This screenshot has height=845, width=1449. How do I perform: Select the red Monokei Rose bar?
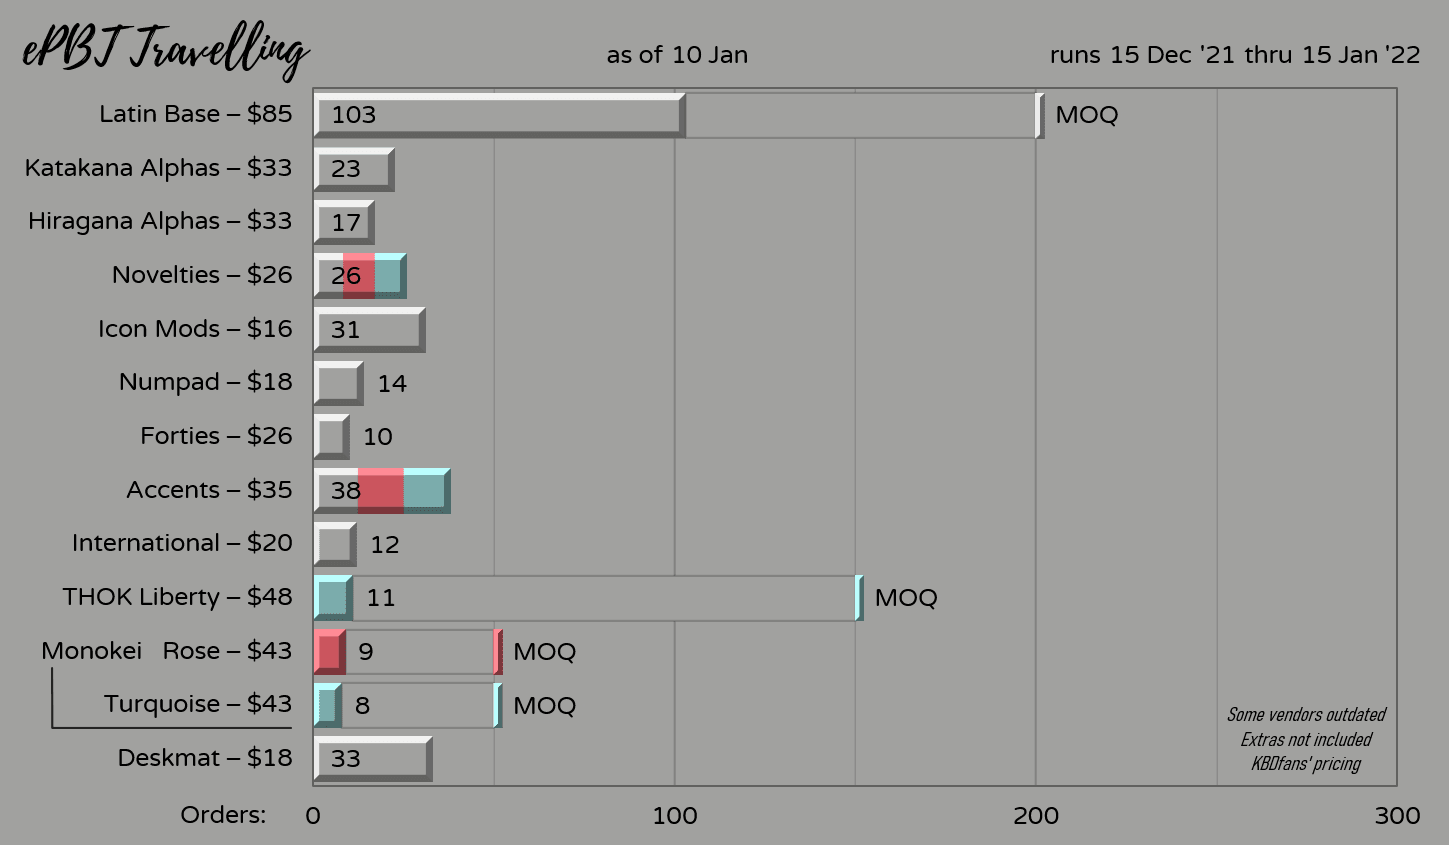(329, 652)
